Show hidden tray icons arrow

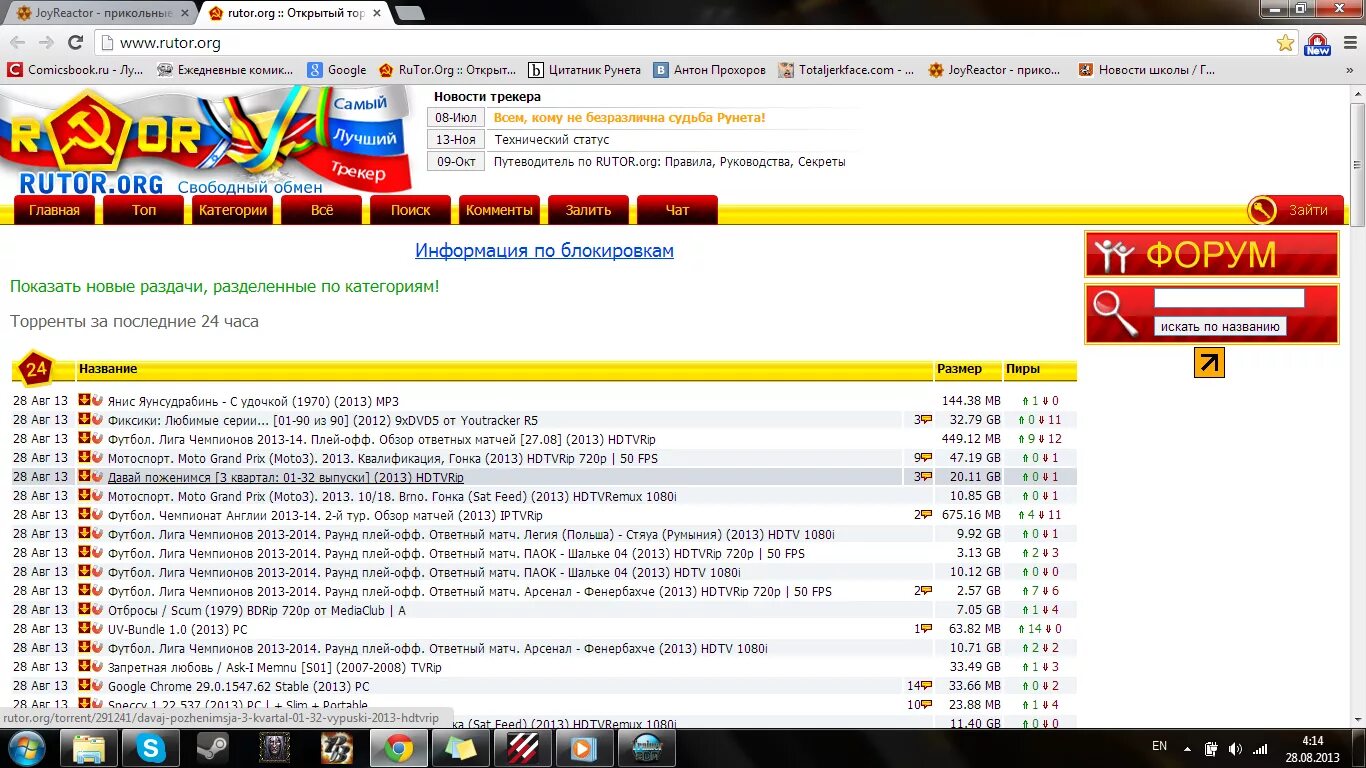point(1187,748)
